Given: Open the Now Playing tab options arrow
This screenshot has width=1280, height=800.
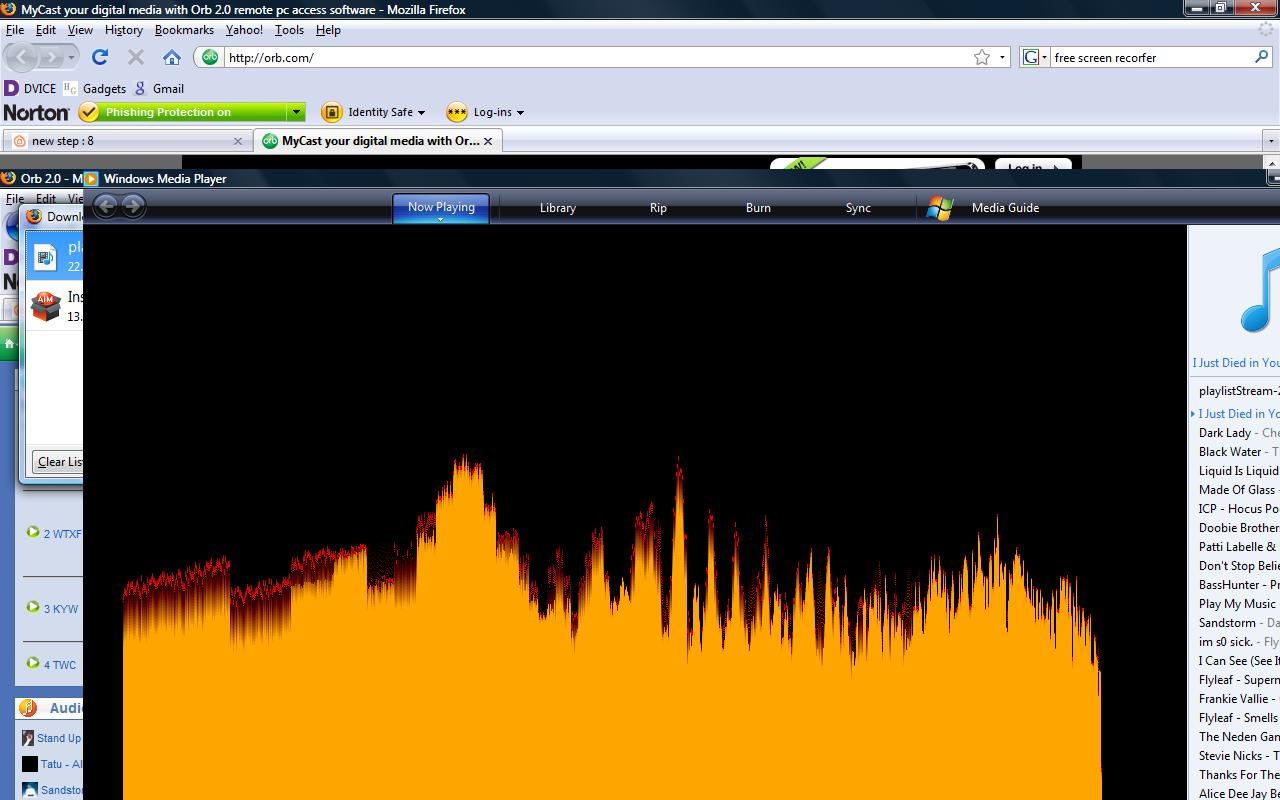Looking at the screenshot, I should [440, 218].
